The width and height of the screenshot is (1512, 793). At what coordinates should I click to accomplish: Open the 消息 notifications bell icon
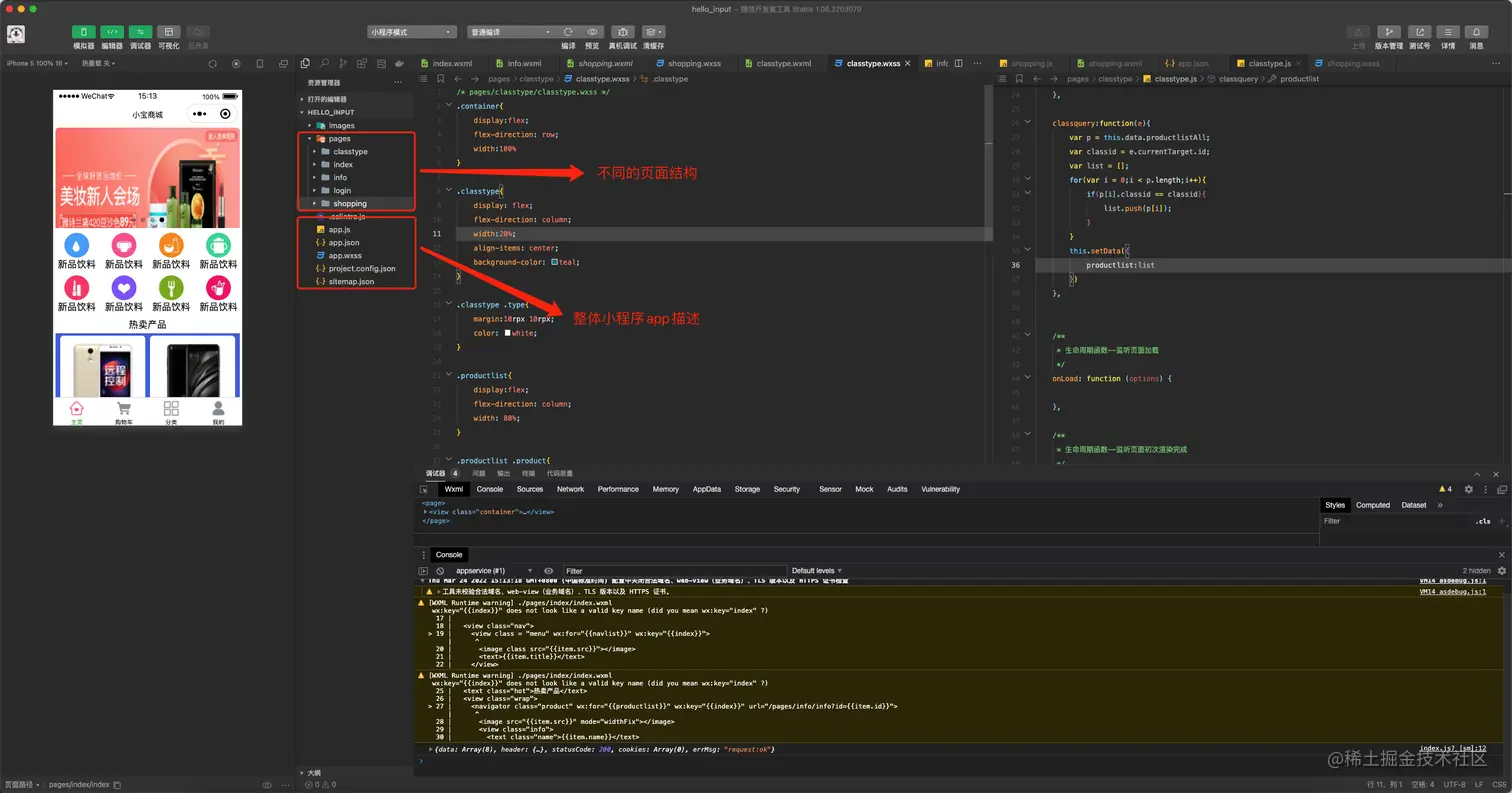1476,33
